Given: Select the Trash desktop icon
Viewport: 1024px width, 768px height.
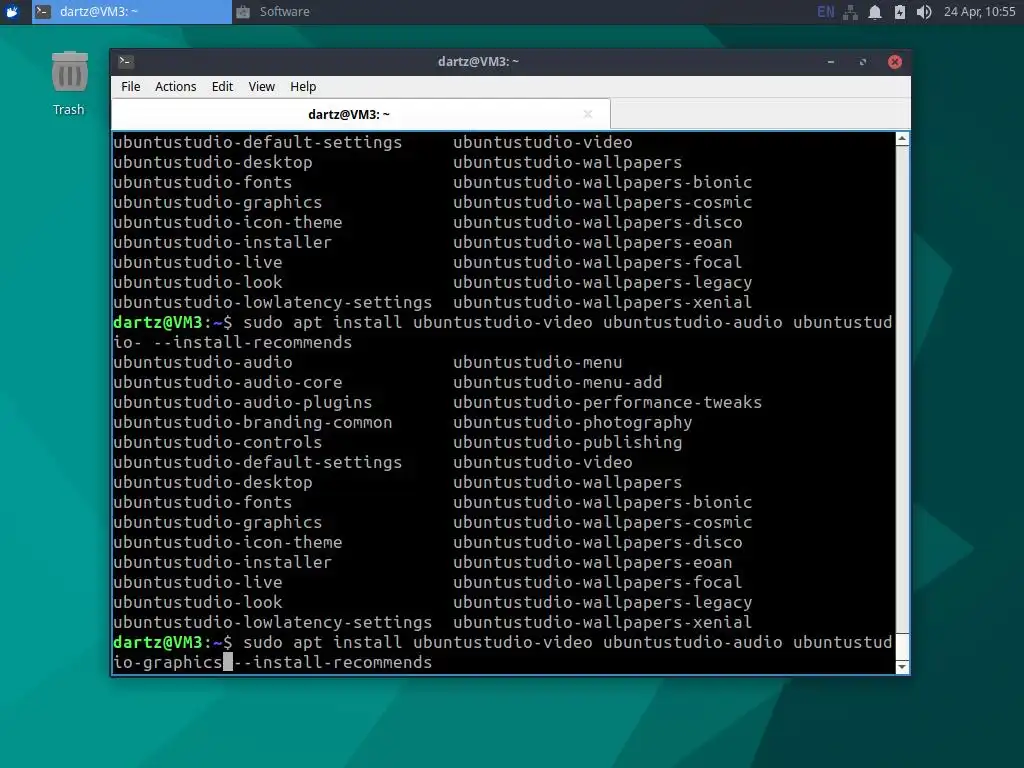Looking at the screenshot, I should tap(69, 84).
